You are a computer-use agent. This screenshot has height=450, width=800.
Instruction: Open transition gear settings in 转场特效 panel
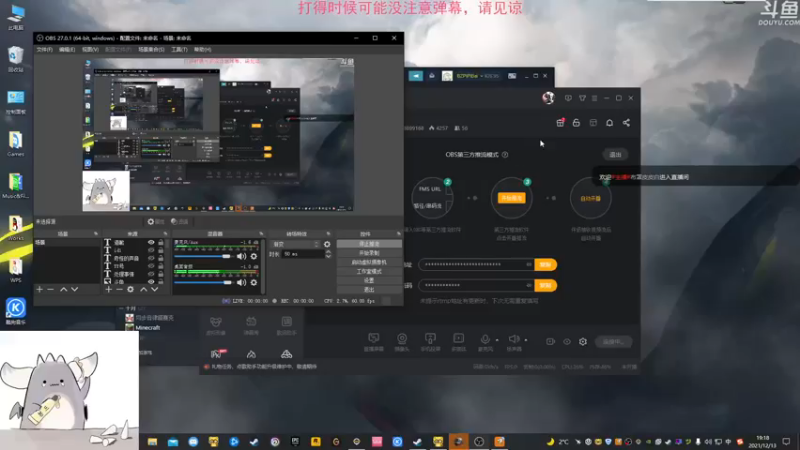click(327, 244)
